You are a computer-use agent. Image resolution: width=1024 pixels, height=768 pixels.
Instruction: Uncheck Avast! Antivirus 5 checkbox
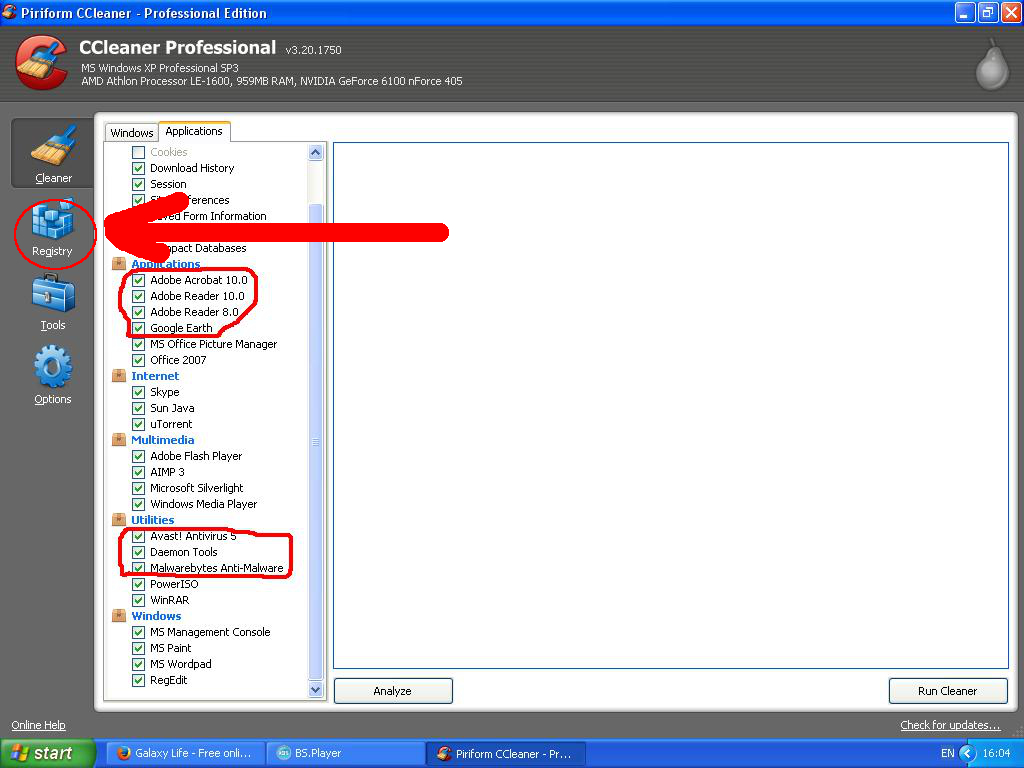coord(138,536)
